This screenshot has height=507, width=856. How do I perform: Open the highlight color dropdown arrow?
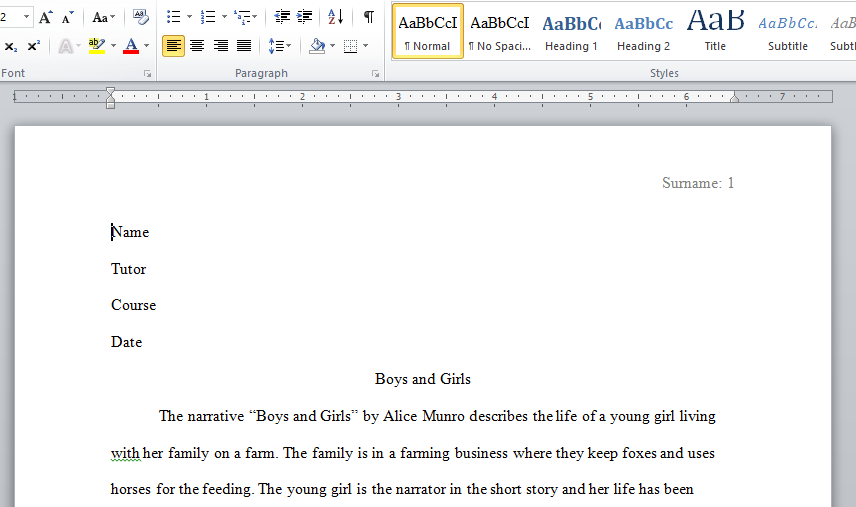(x=114, y=46)
